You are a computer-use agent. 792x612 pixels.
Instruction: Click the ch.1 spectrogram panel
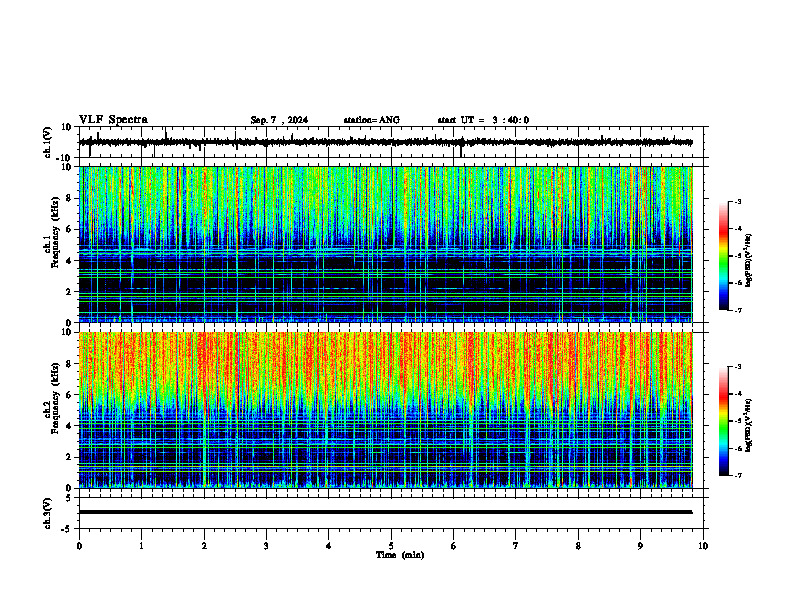[385, 244]
